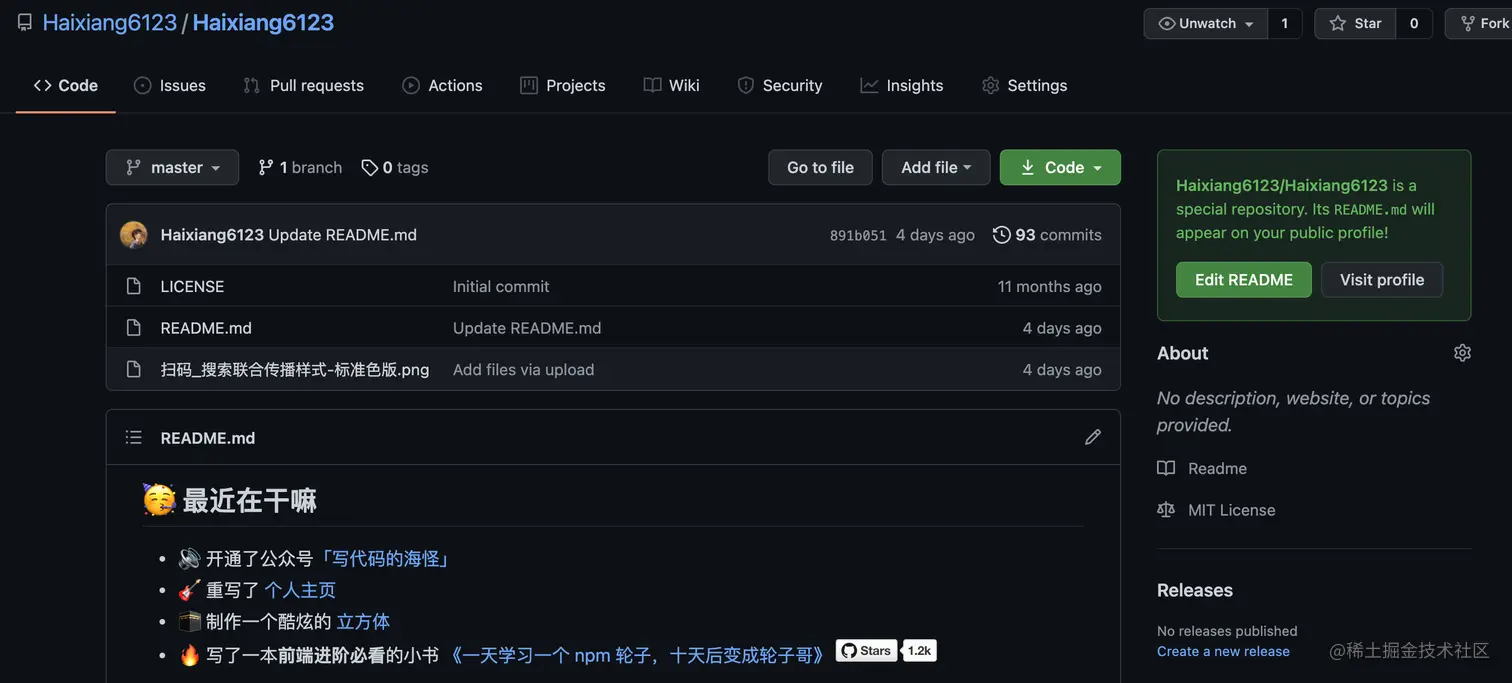Click the Go to file button
Image resolution: width=1512 pixels, height=683 pixels.
pos(820,167)
